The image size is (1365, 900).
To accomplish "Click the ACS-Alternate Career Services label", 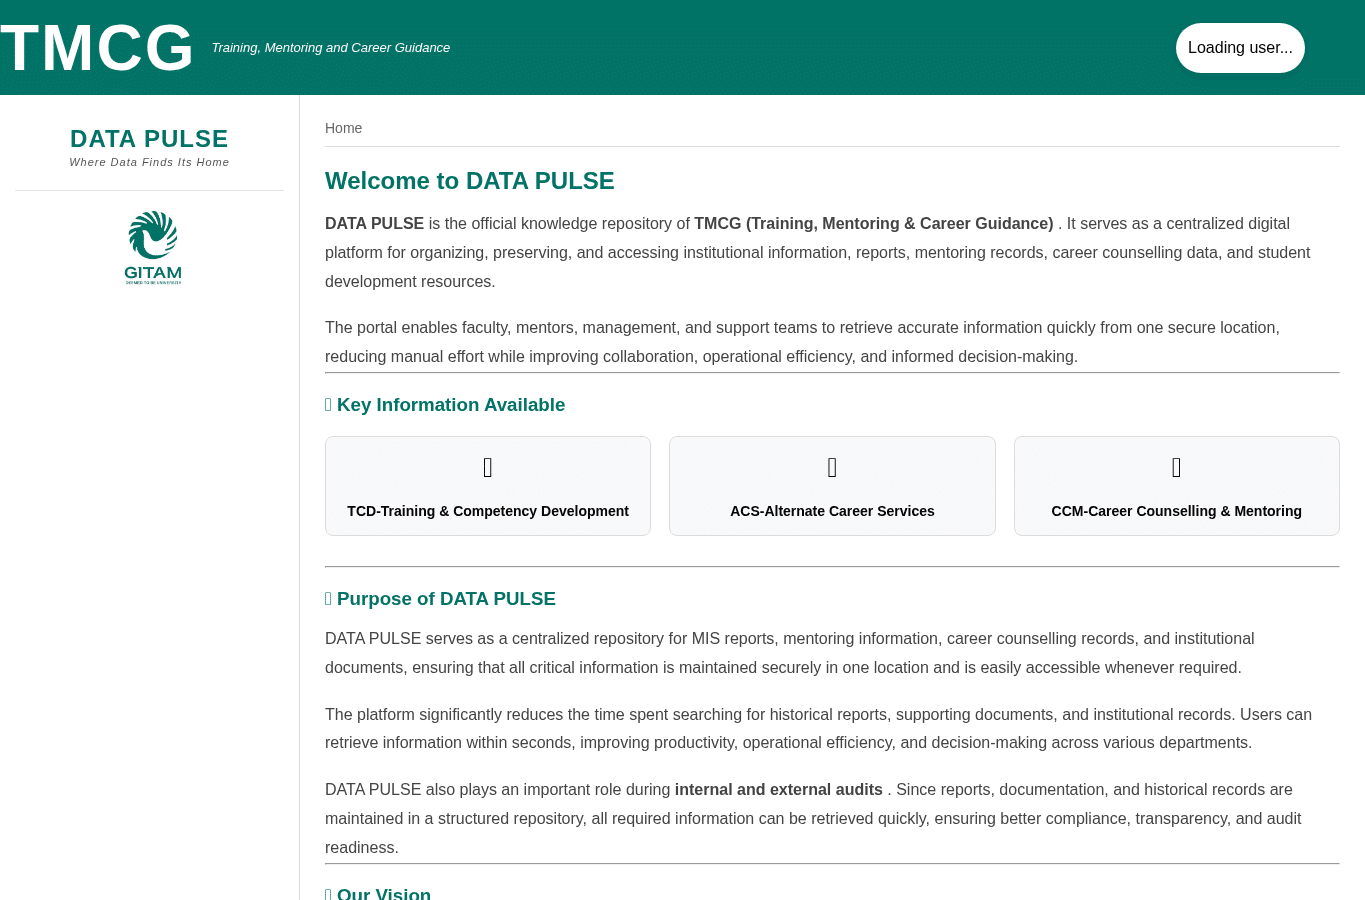I will [832, 511].
